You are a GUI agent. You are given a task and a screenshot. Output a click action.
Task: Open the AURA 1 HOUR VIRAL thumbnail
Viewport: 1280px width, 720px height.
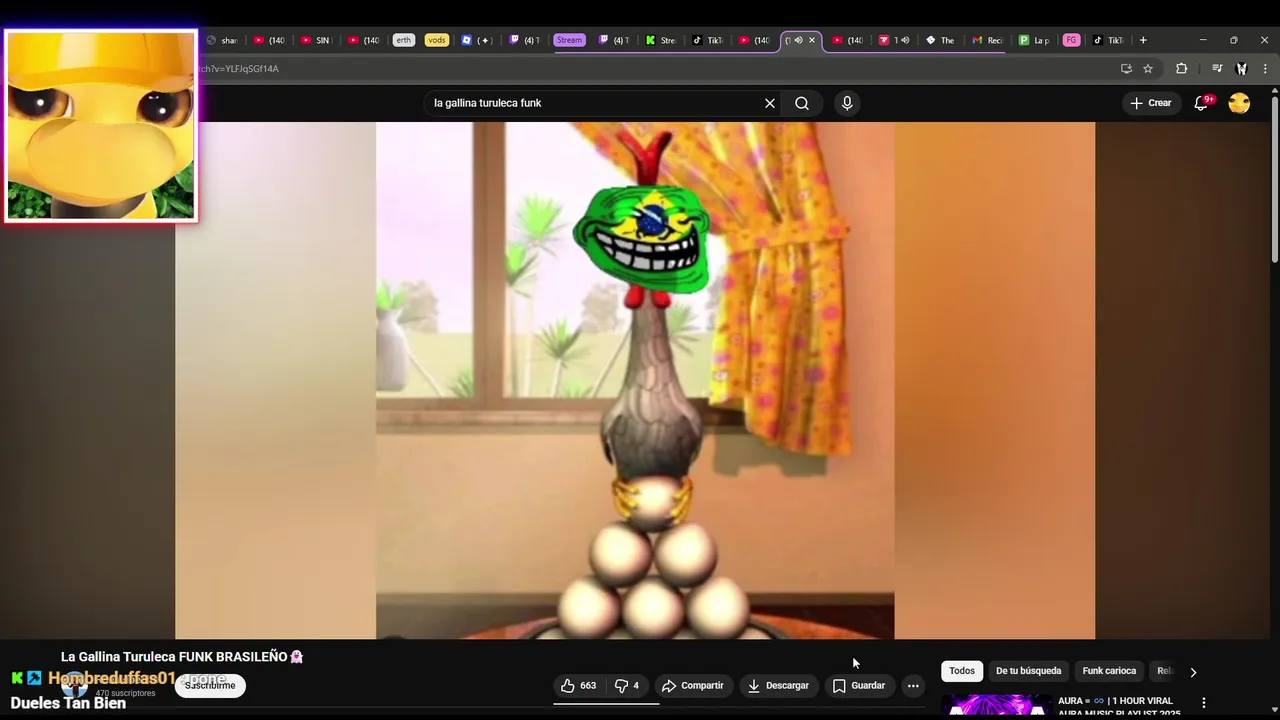(x=996, y=706)
